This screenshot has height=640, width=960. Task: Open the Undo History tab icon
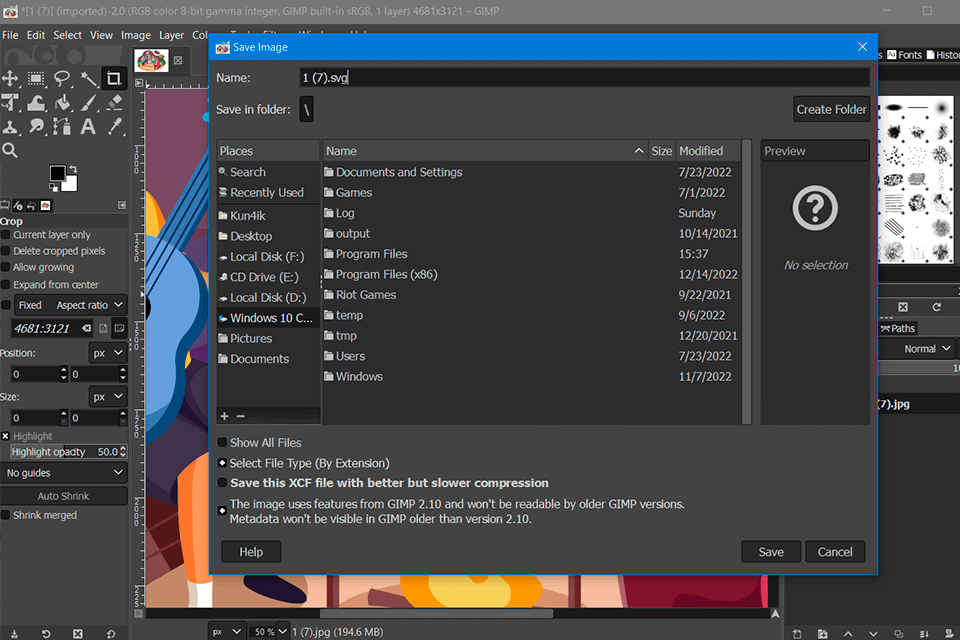(31, 206)
